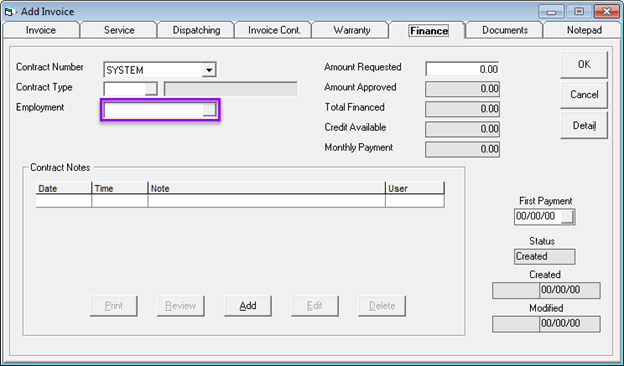Click the Time column header
Image resolution: width=624 pixels, height=366 pixels.
(120, 188)
